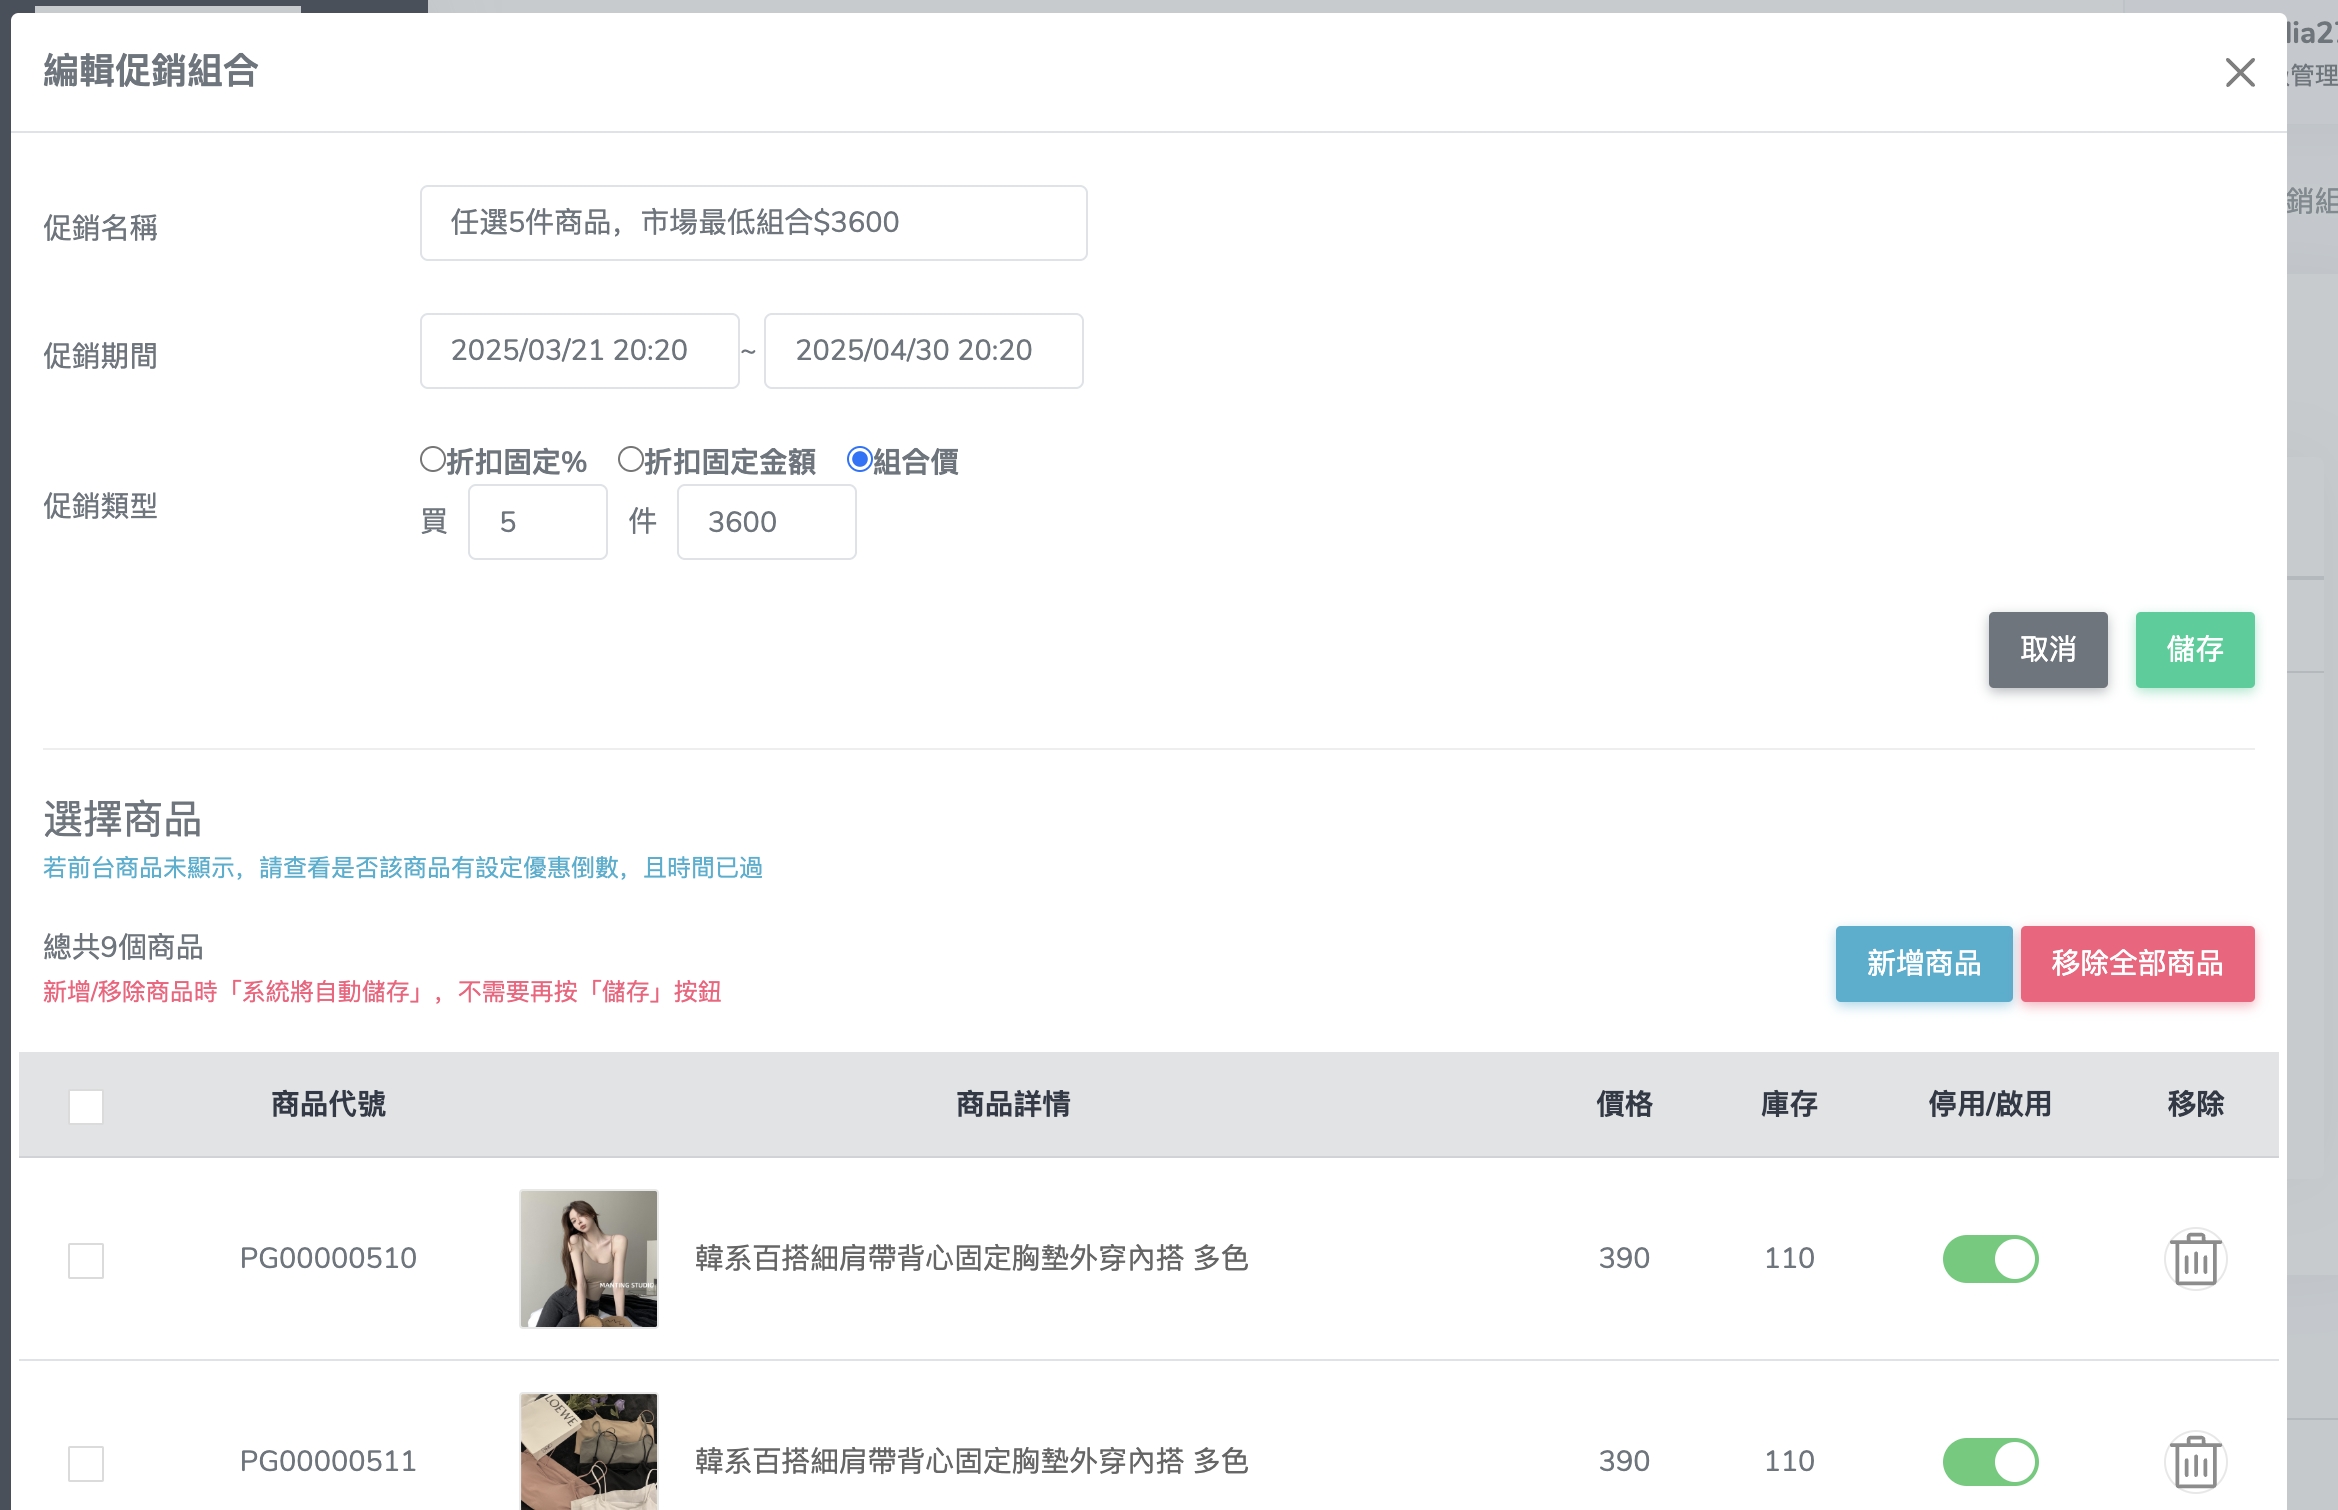The image size is (2338, 1510).
Task: Delete product PG00000510 with trash icon
Action: (x=2195, y=1259)
